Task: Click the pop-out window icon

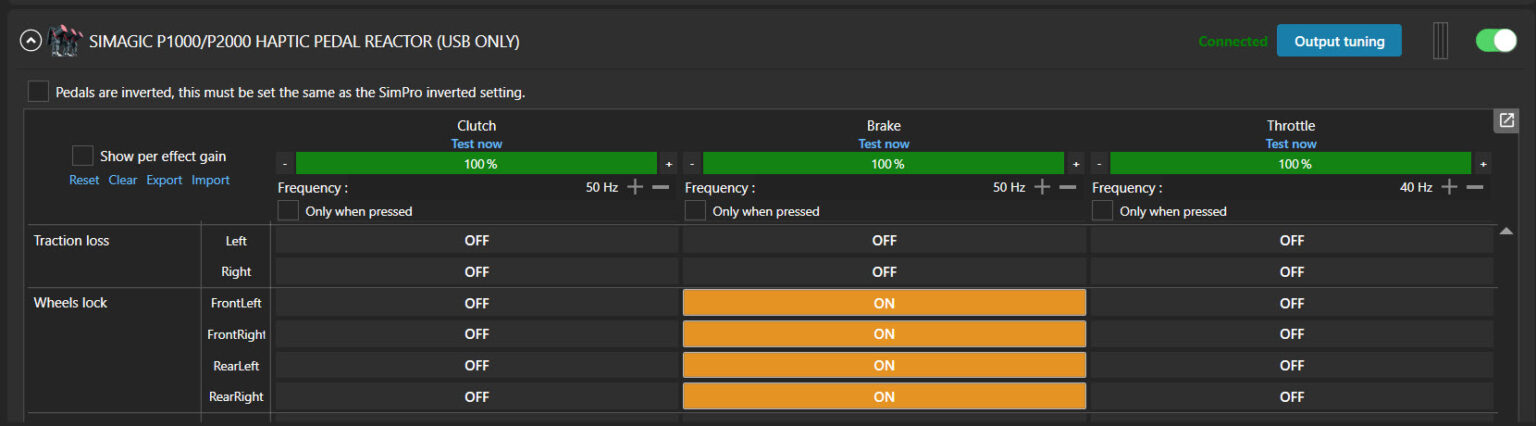Action: 1506,120
